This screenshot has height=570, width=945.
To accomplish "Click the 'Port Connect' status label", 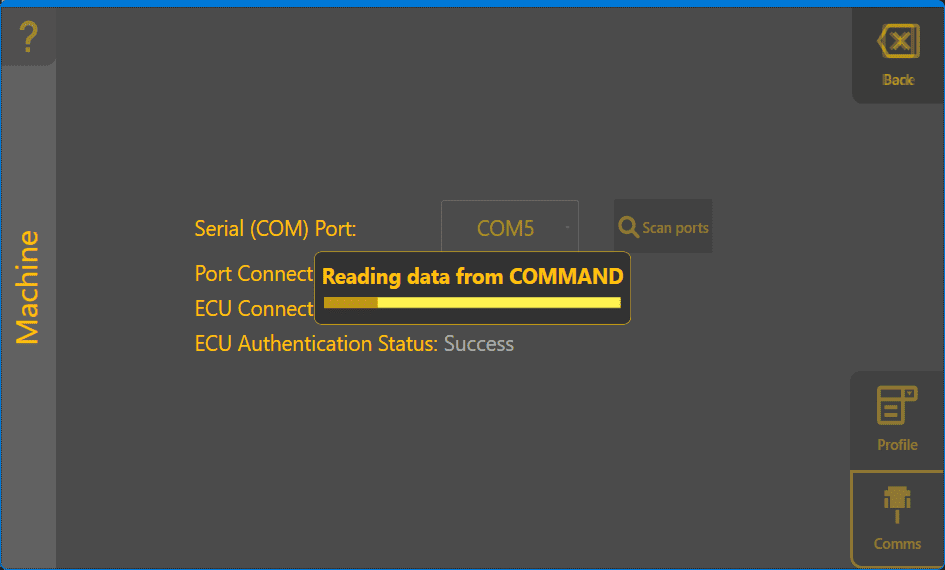I will (x=254, y=274).
